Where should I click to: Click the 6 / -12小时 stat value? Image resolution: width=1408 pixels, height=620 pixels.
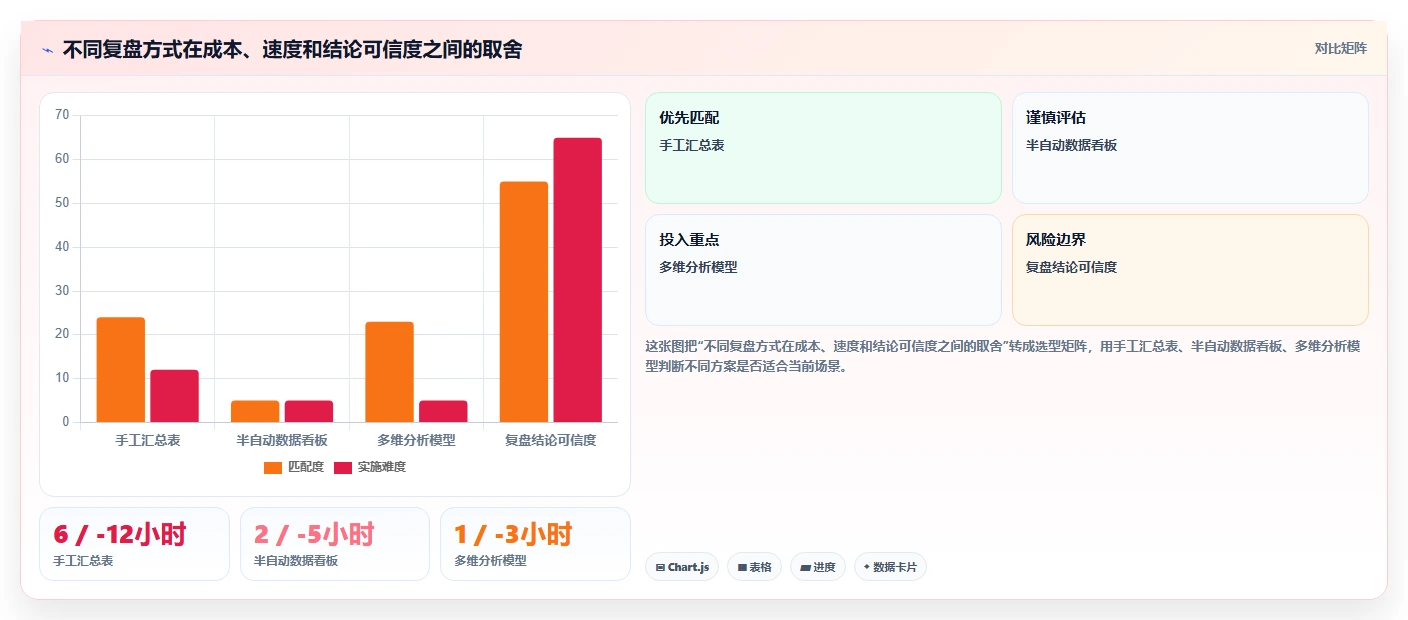[120, 534]
